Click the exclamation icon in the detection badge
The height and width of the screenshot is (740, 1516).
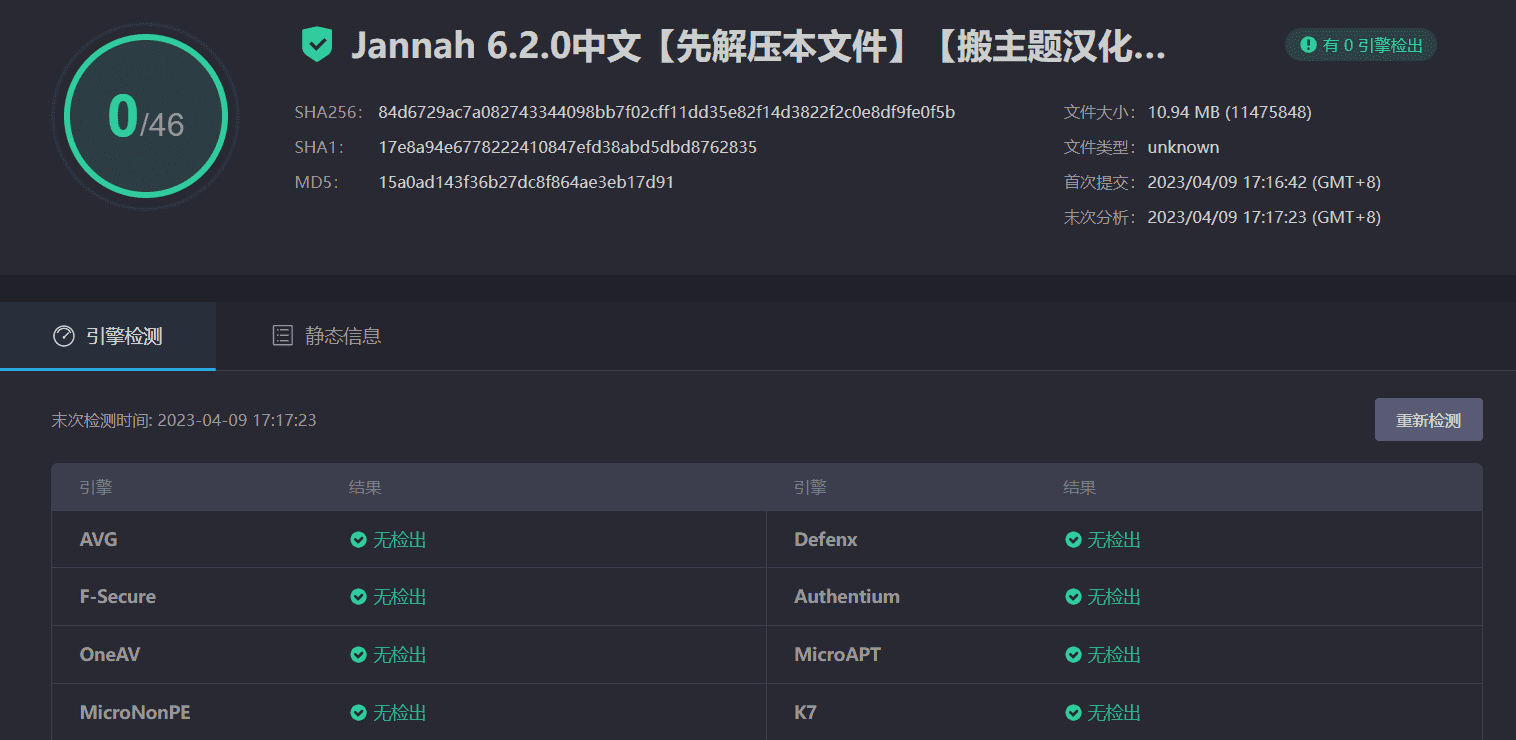[x=1308, y=45]
